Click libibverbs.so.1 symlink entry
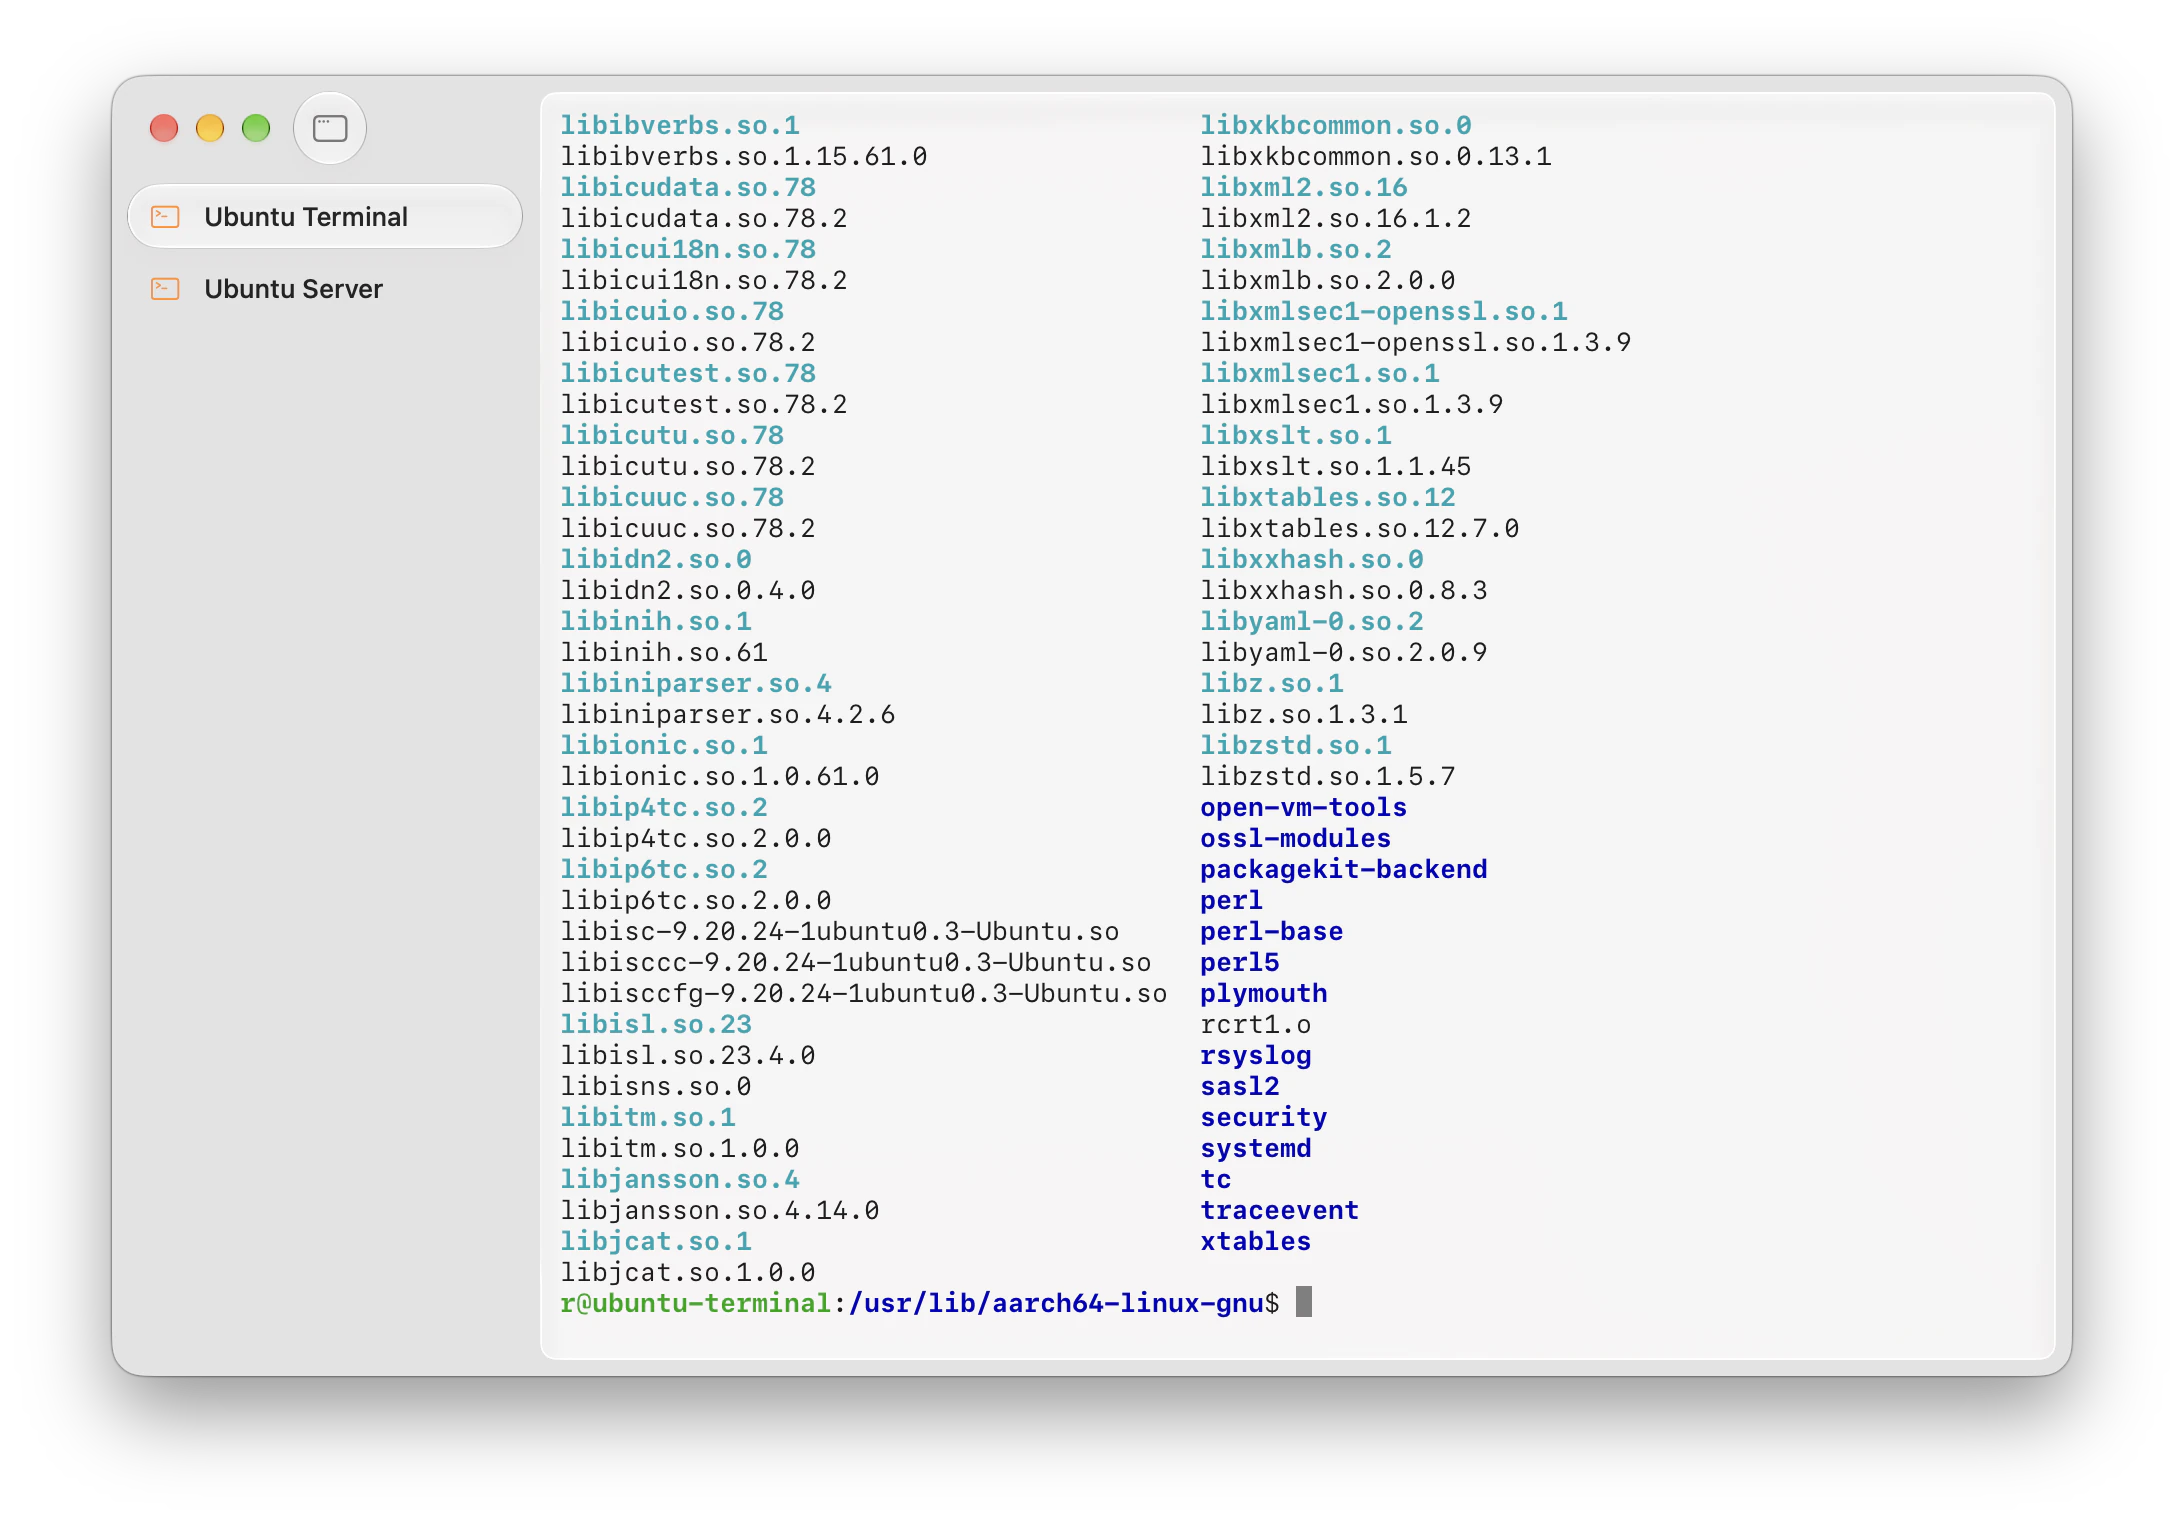Screen dimensions: 2184x1524 point(680,125)
